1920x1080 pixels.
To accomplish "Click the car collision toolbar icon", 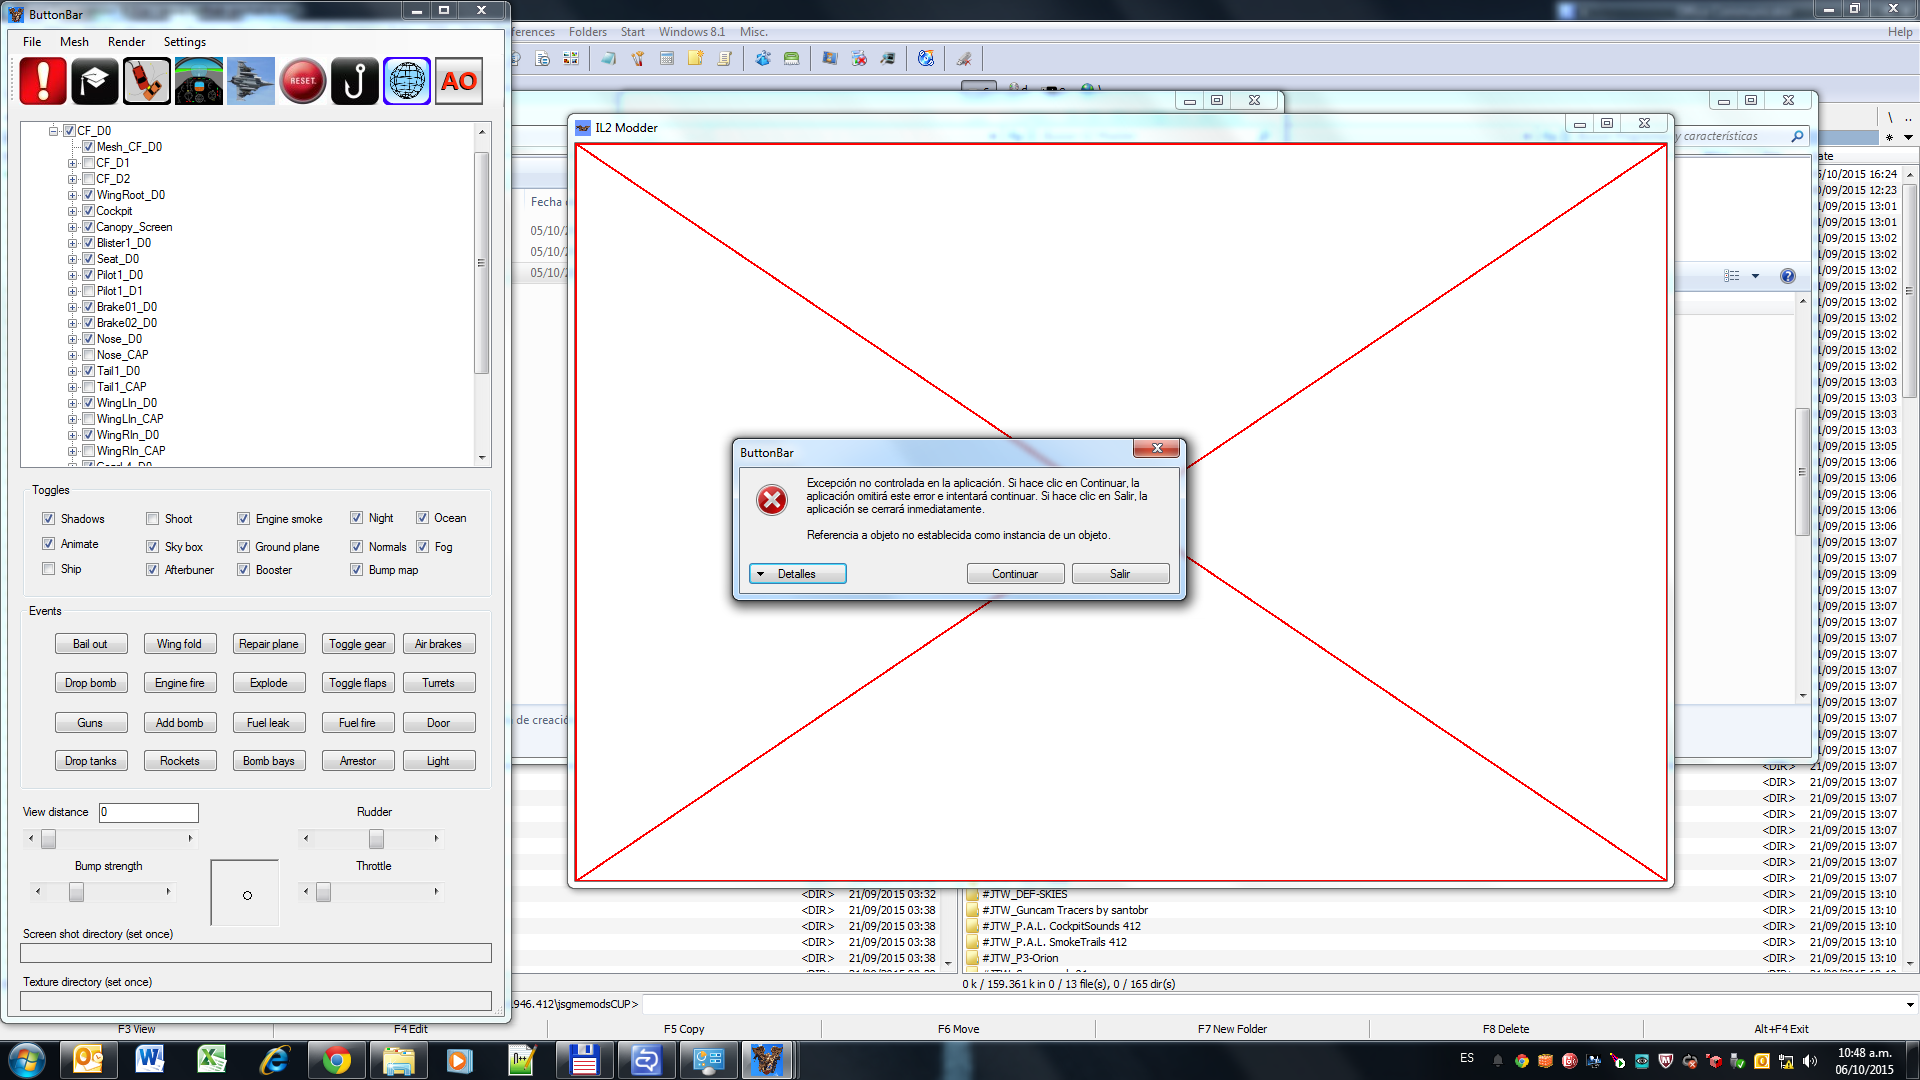I will pyautogui.click(x=147, y=81).
